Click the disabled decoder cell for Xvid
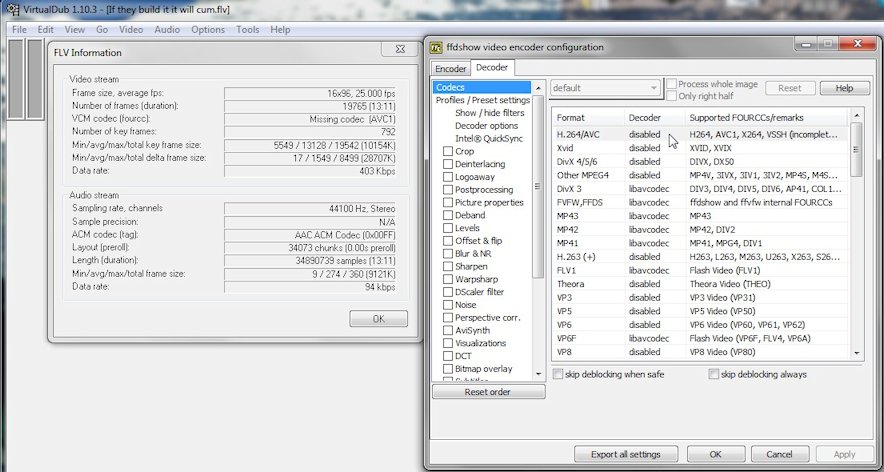This screenshot has height=472, width=884. tap(644, 148)
